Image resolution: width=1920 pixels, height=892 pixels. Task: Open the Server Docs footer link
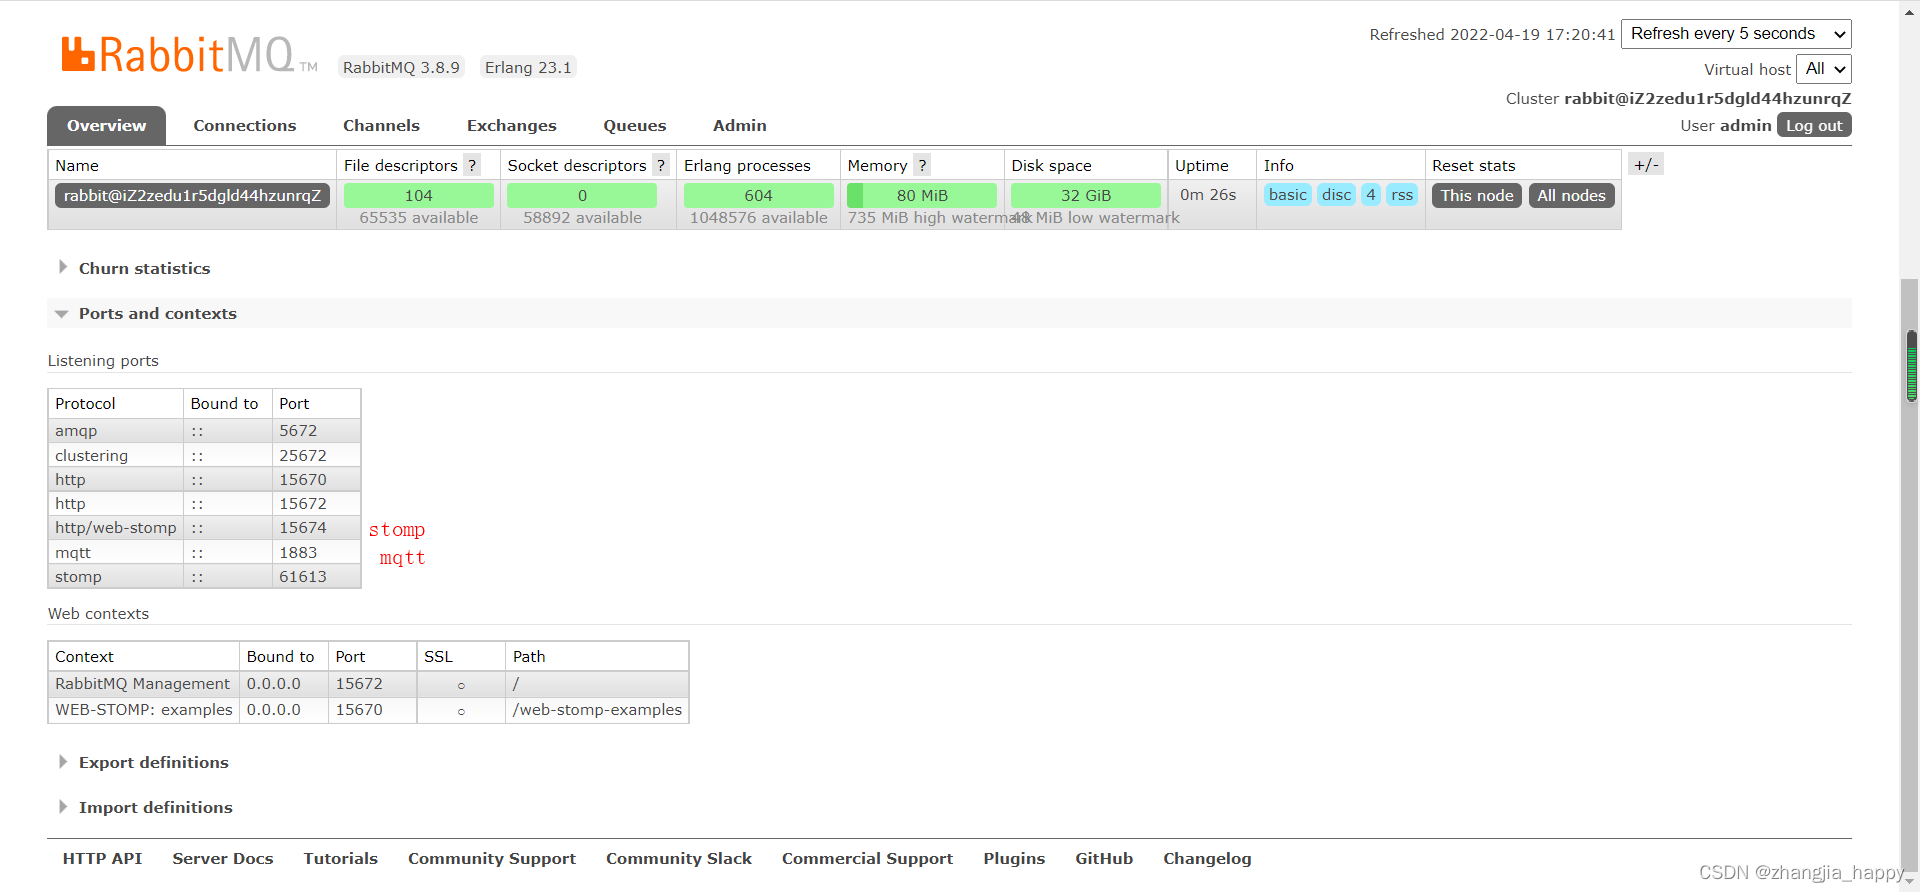[x=222, y=858]
